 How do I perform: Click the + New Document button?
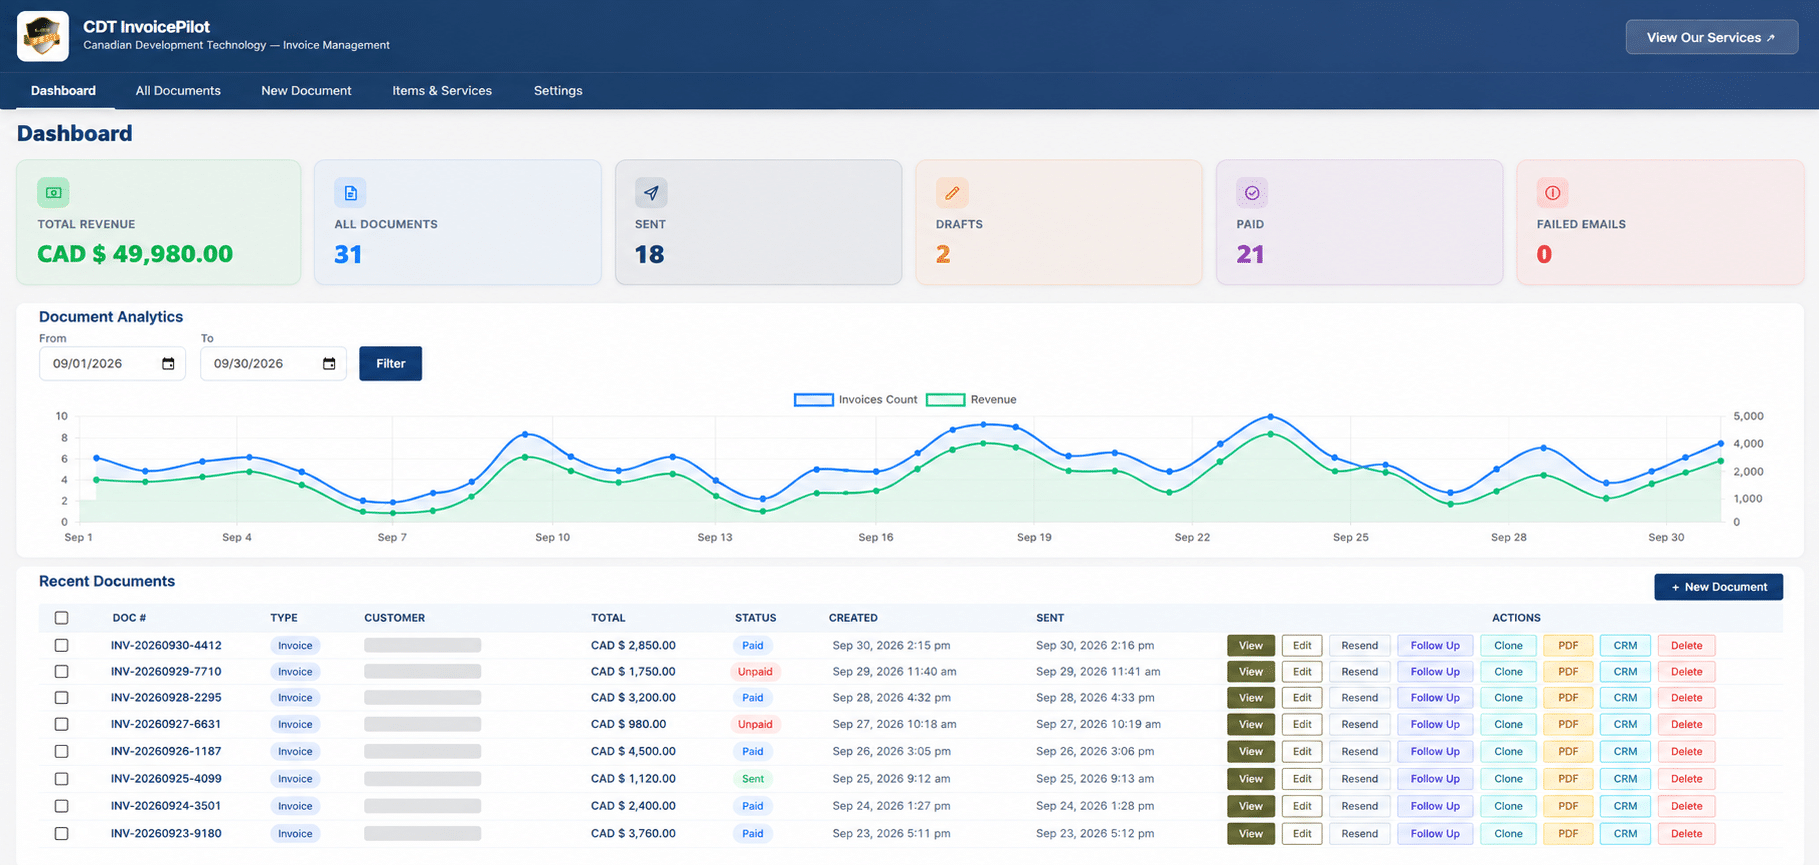pyautogui.click(x=1718, y=587)
